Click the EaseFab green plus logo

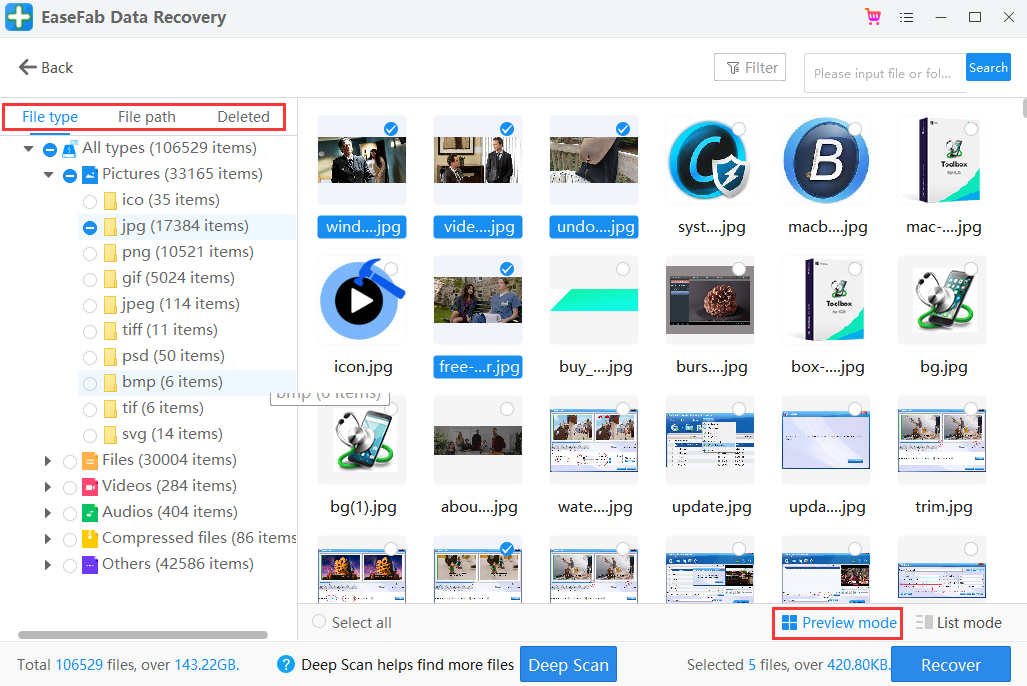tap(19, 18)
